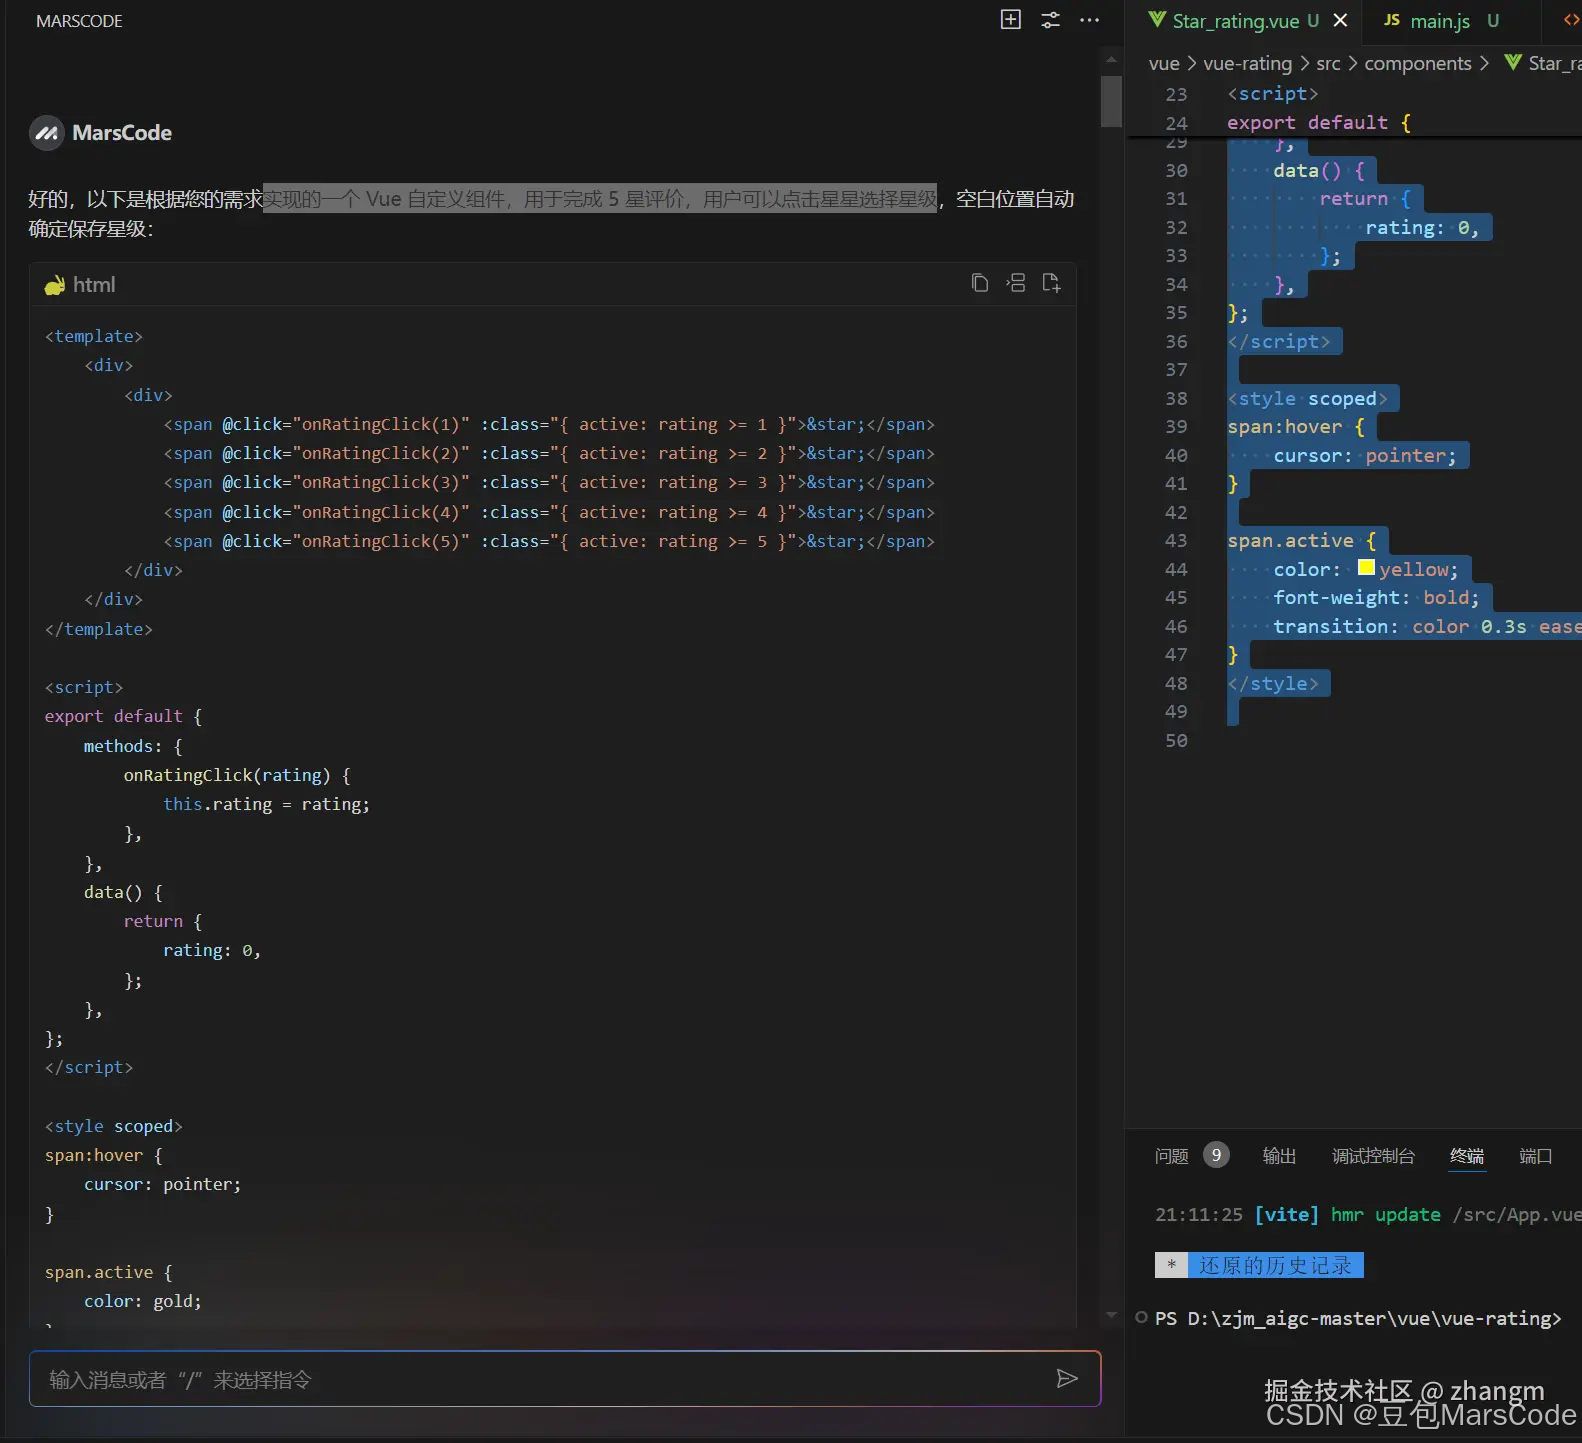This screenshot has width=1582, height=1443.
Task: Click 'font-weight: bold;' in editor
Action: coord(1376,597)
